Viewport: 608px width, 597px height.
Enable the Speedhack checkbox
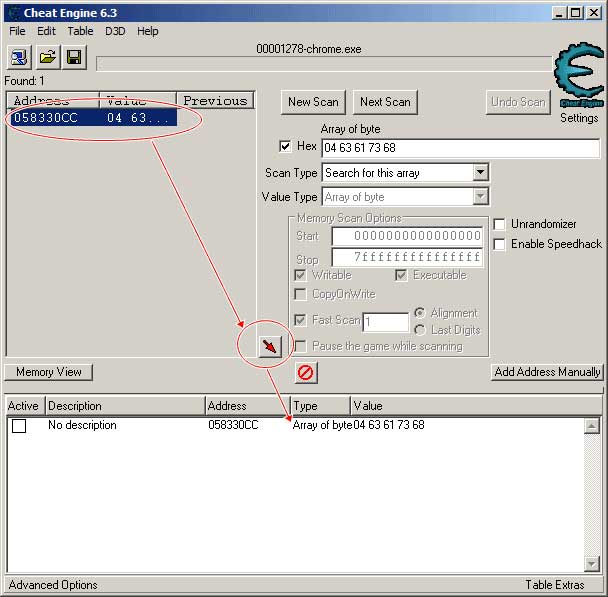pos(499,244)
